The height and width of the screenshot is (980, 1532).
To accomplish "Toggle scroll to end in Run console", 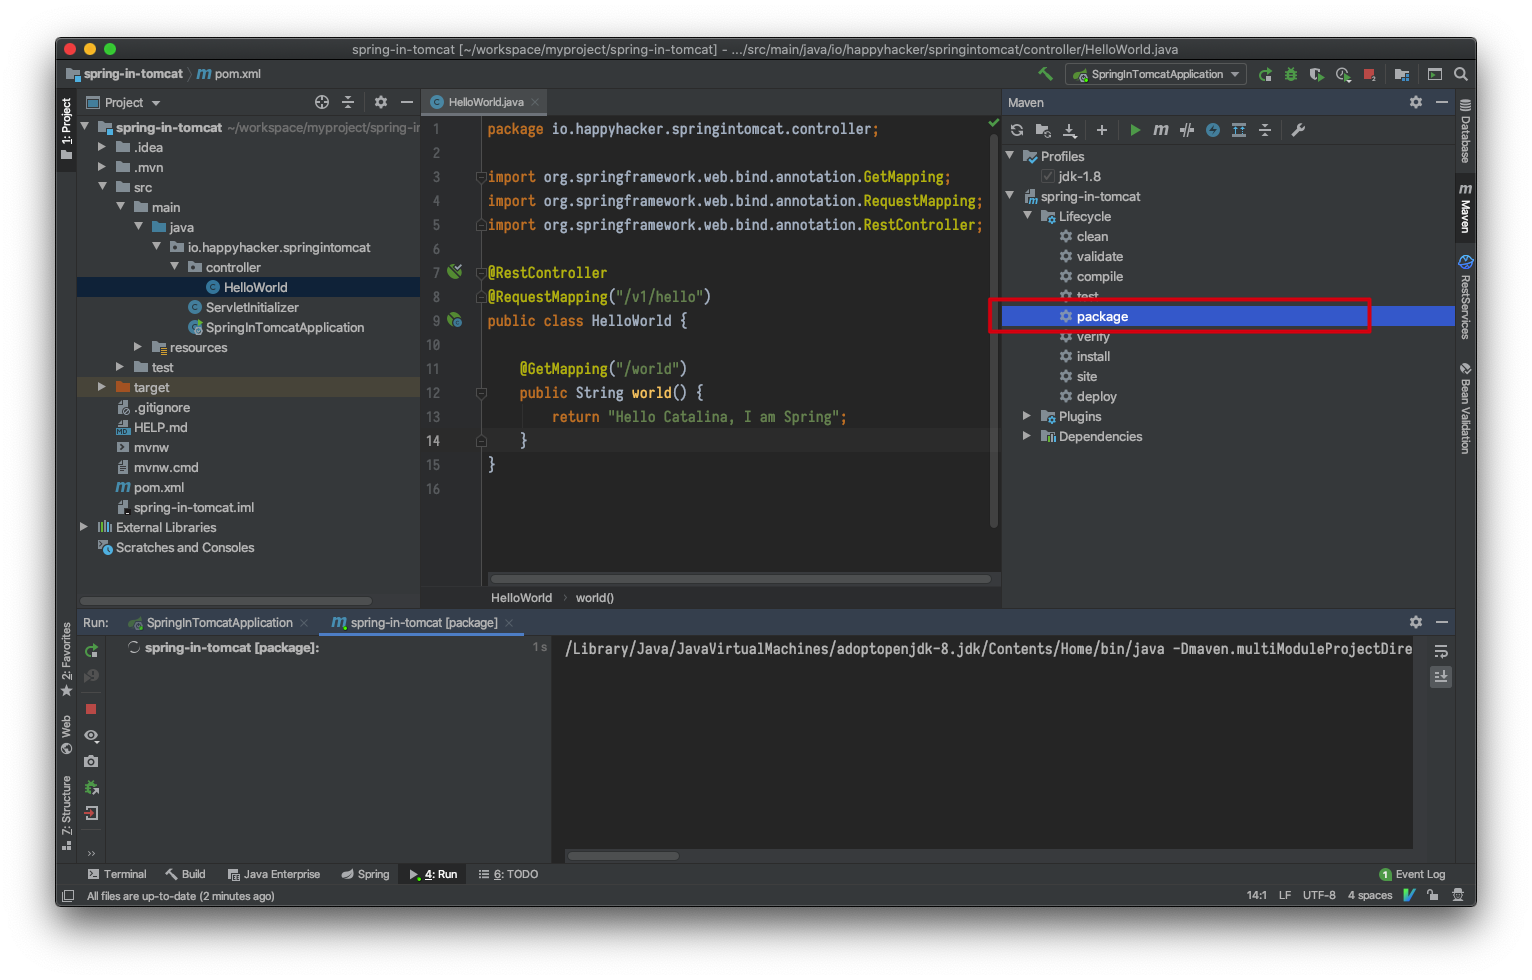I will 1441,677.
